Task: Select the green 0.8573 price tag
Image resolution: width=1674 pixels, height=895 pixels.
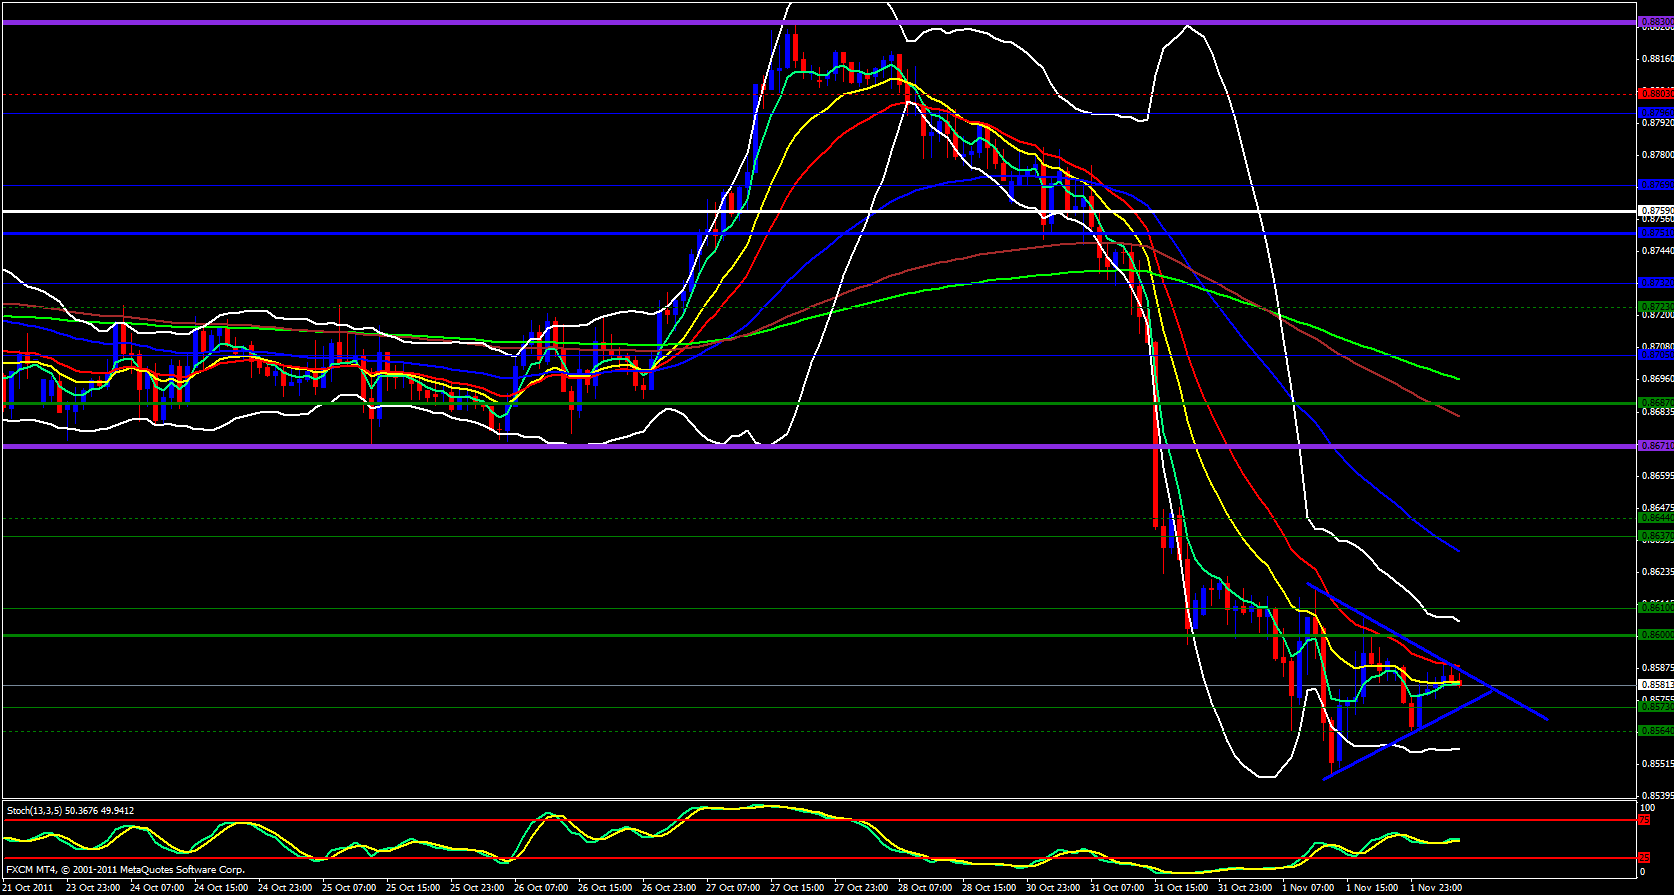Action: click(1655, 706)
